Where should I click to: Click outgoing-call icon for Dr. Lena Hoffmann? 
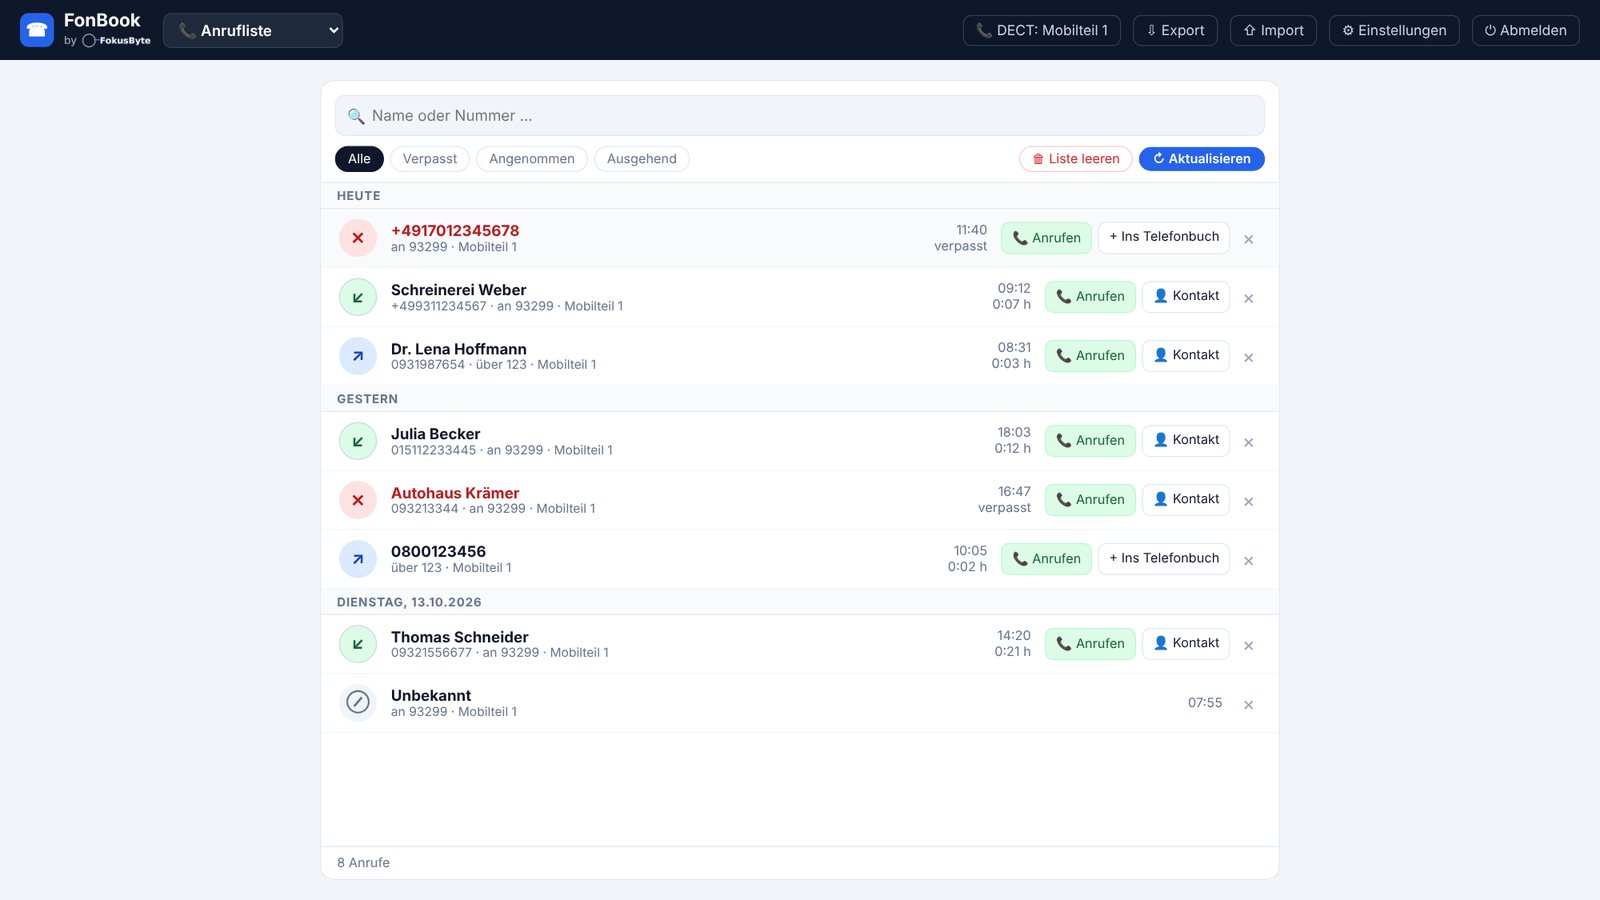pos(358,356)
